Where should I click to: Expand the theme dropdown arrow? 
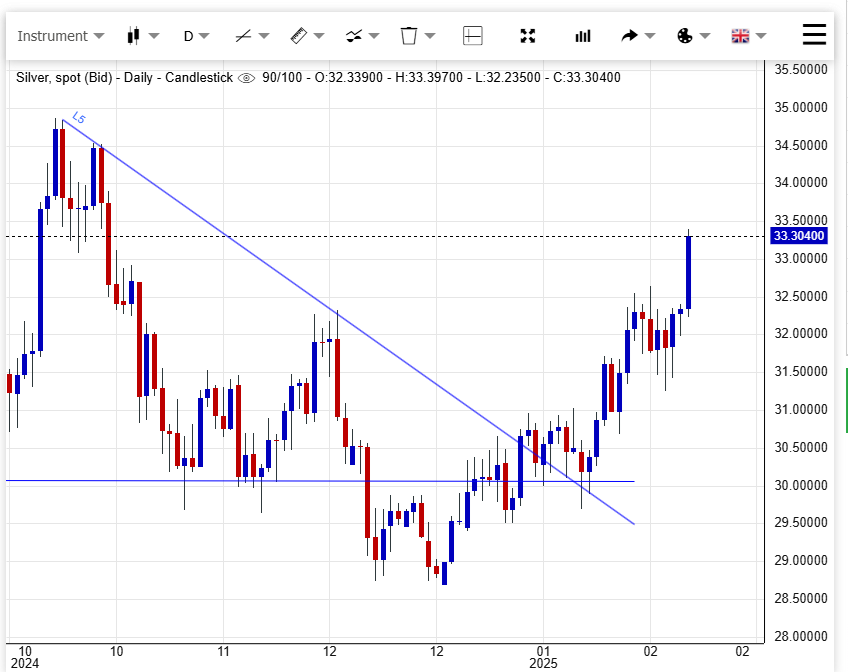pos(705,36)
